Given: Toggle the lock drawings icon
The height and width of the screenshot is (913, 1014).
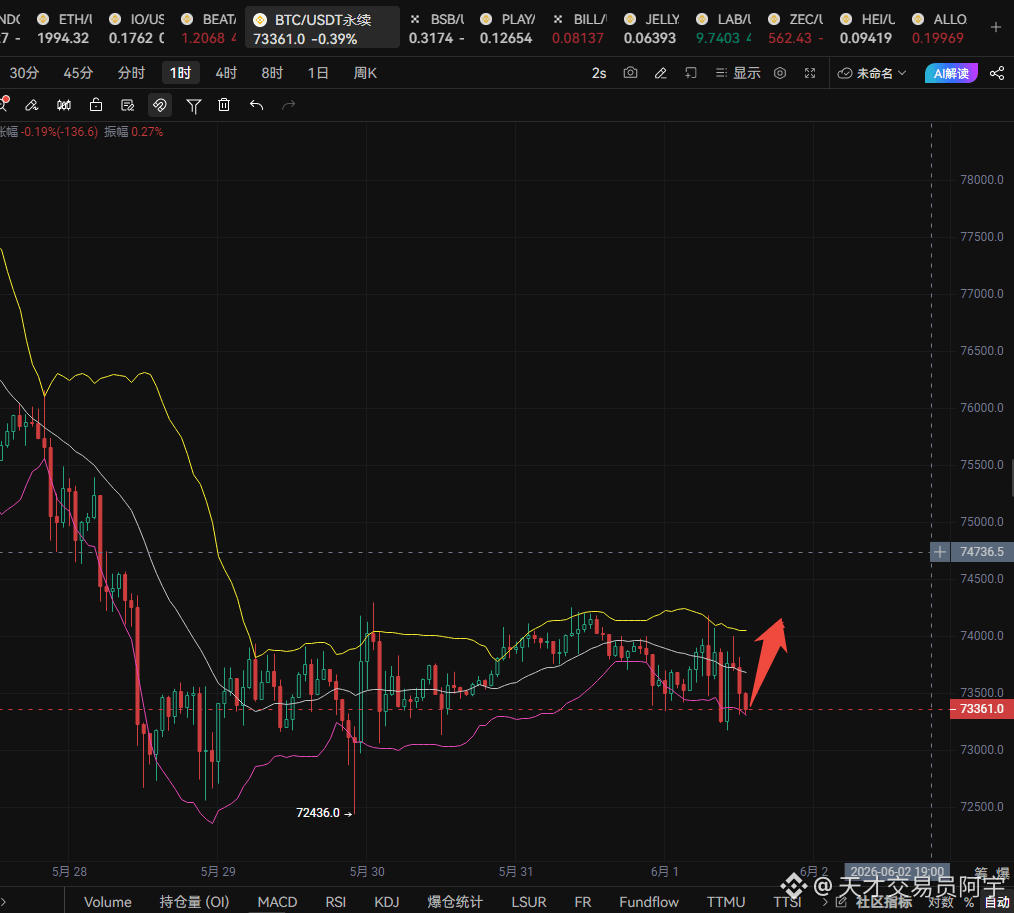Looking at the screenshot, I should [x=96, y=105].
